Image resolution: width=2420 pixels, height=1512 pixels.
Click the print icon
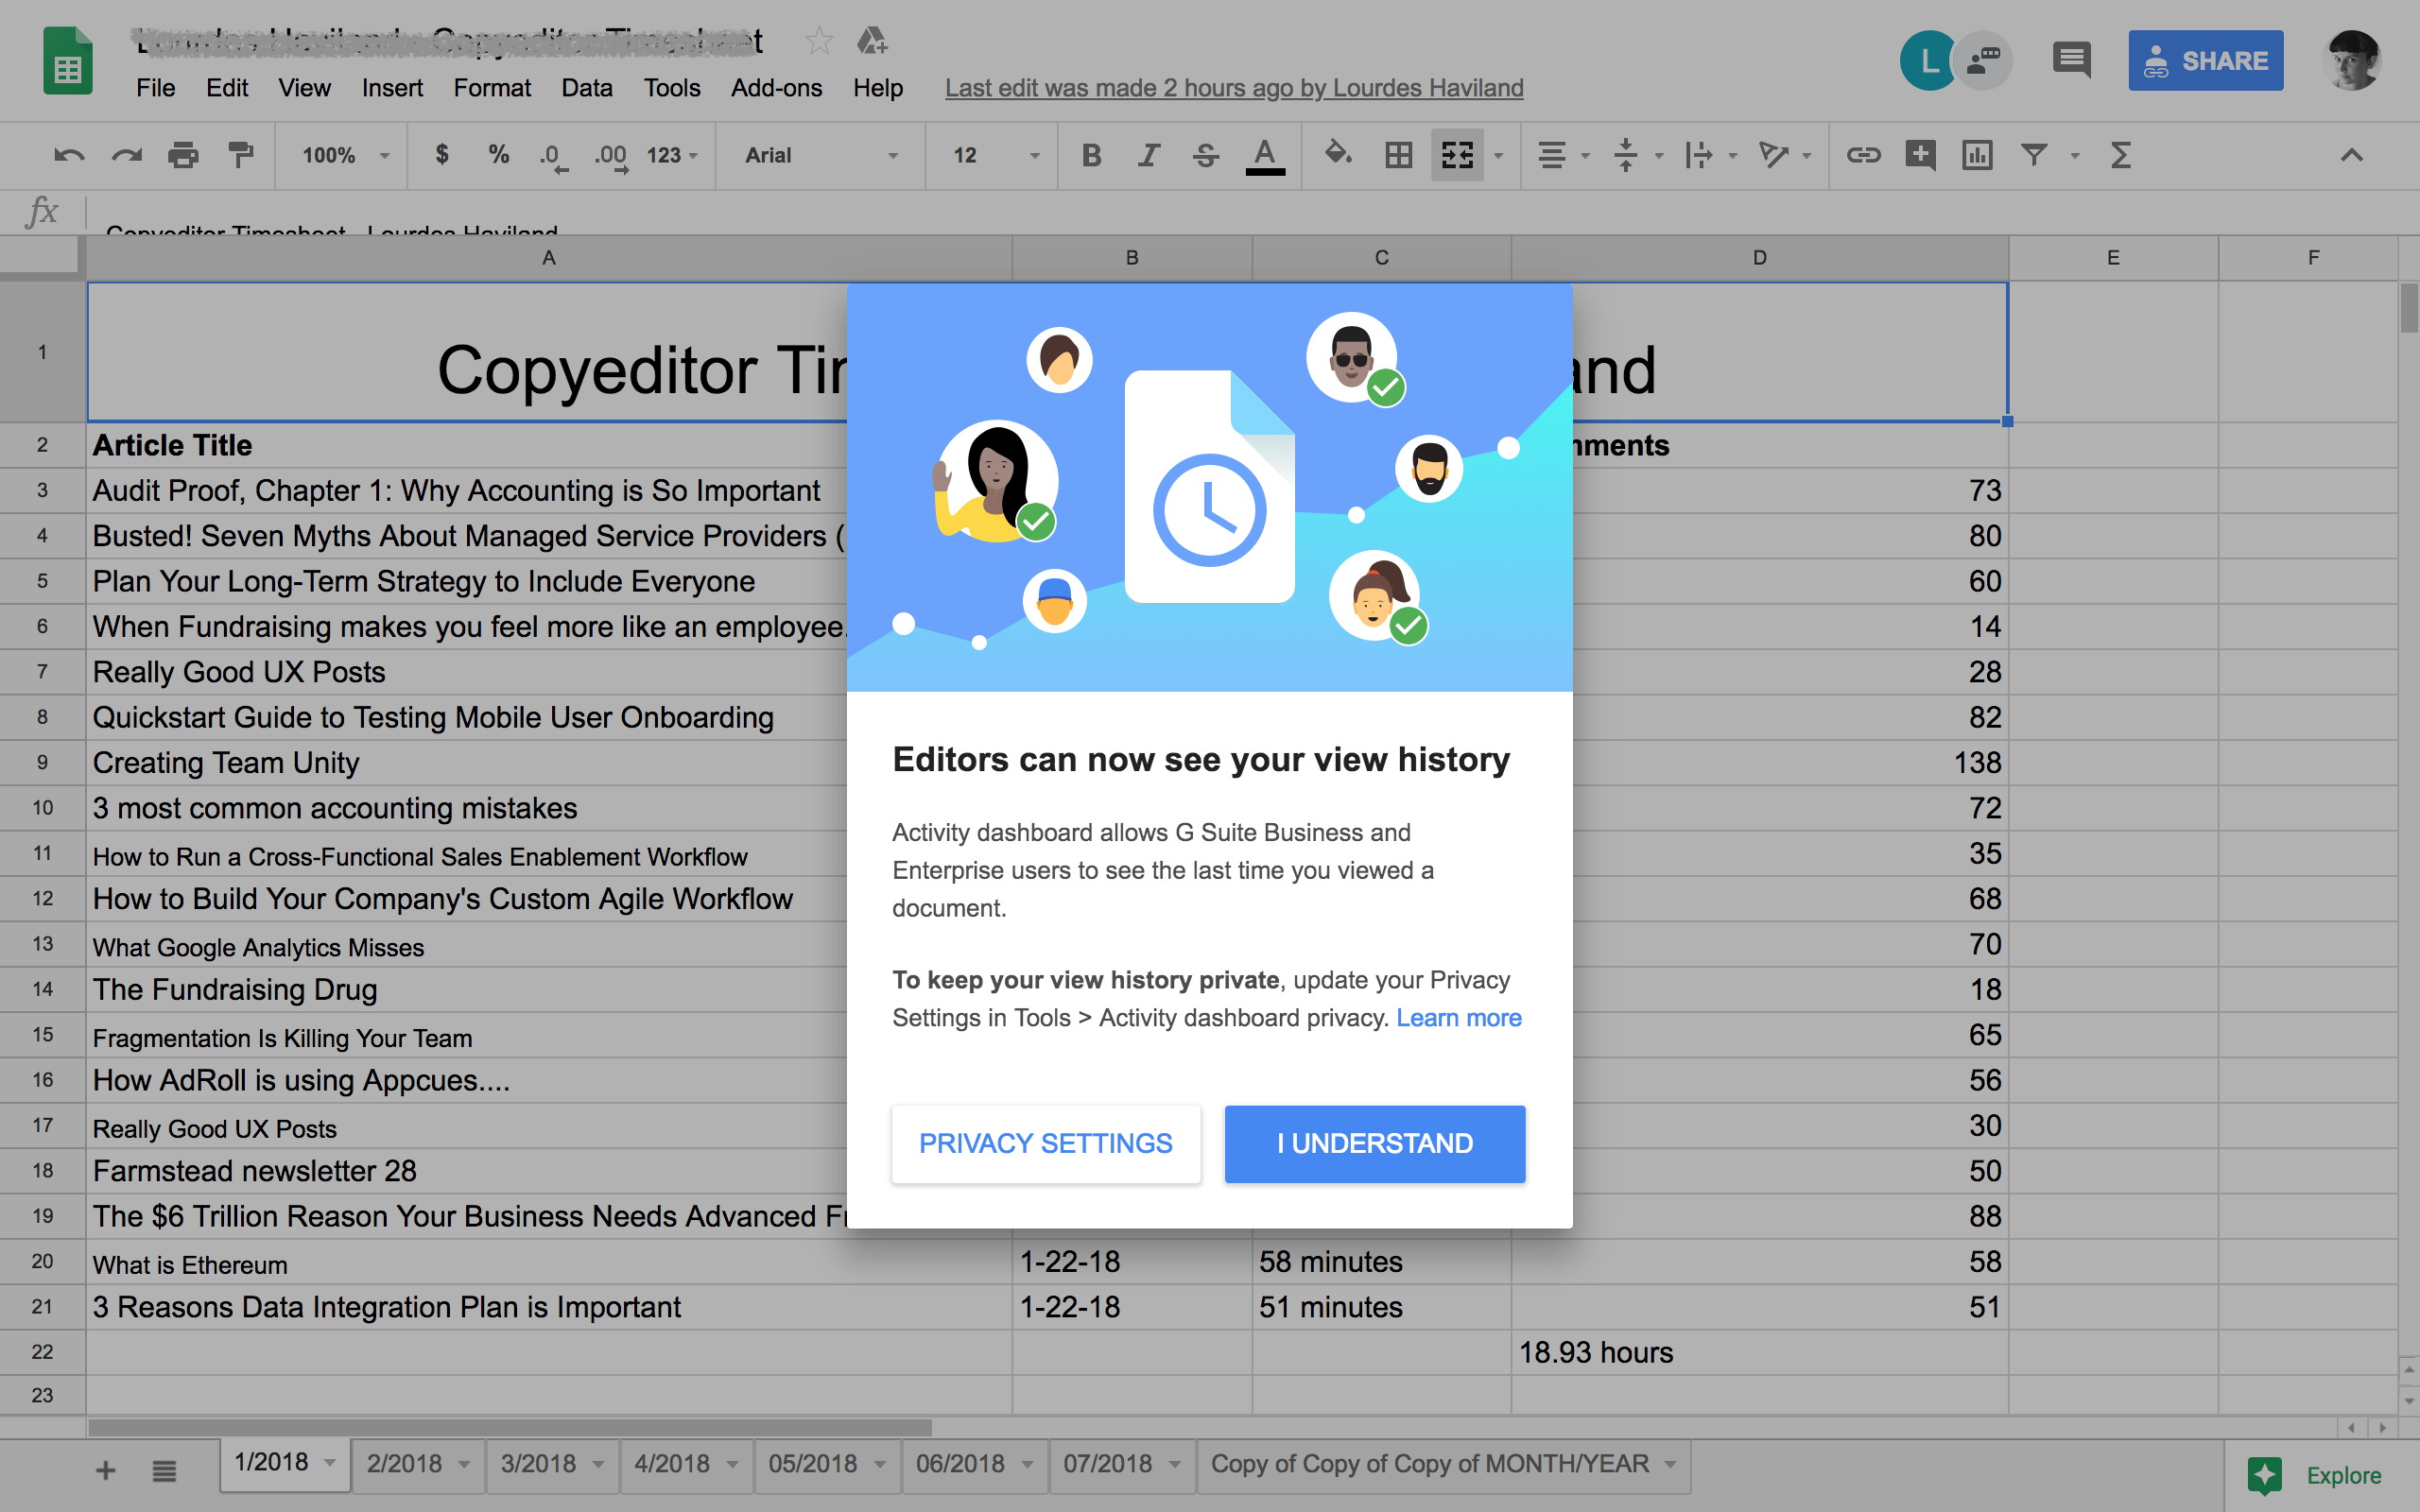183,155
